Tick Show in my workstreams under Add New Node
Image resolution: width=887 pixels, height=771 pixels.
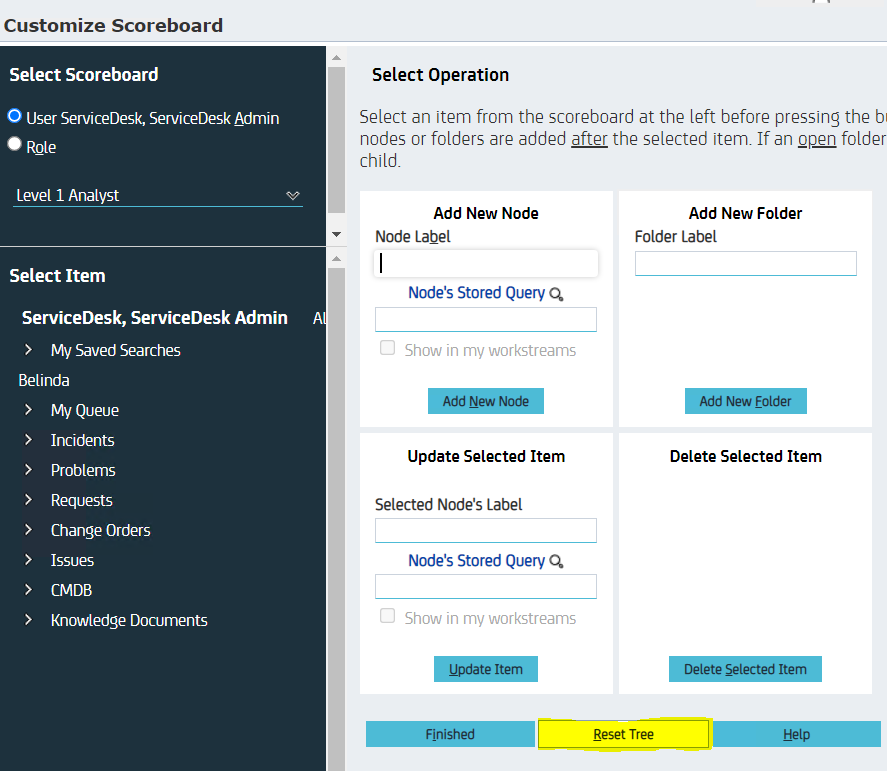click(x=387, y=348)
